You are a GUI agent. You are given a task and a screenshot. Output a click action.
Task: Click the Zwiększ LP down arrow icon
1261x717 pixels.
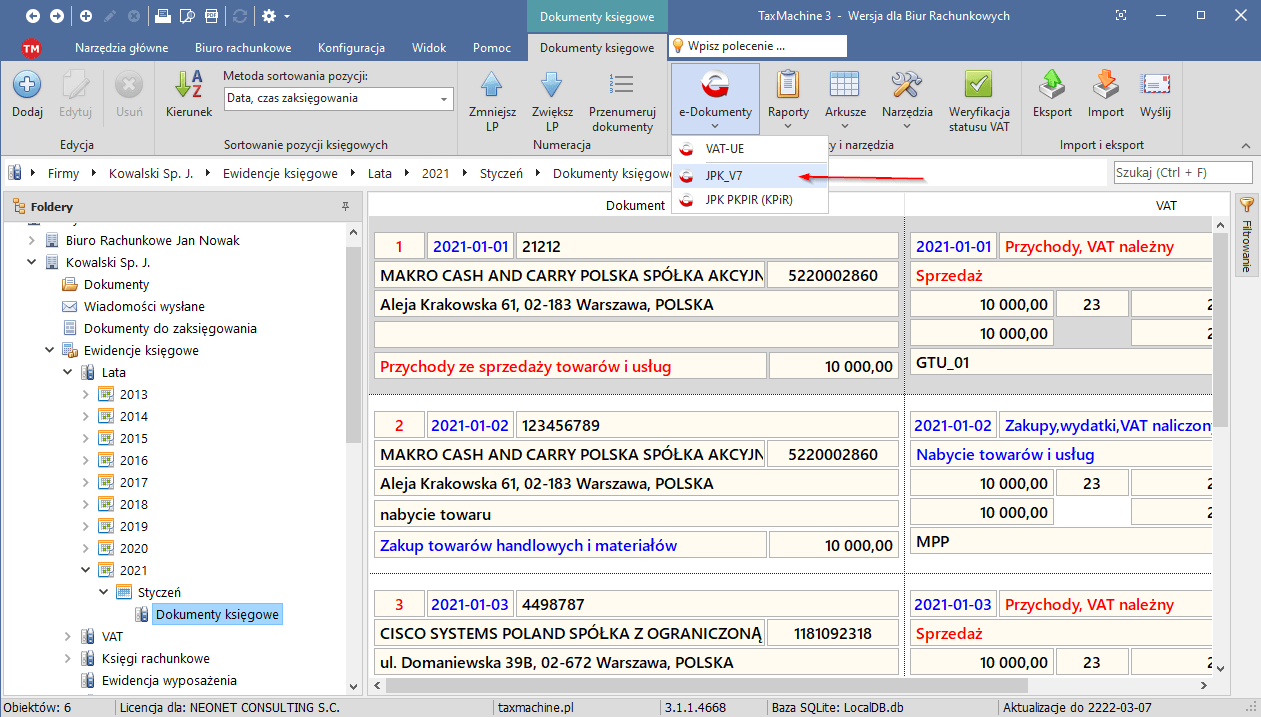click(552, 86)
